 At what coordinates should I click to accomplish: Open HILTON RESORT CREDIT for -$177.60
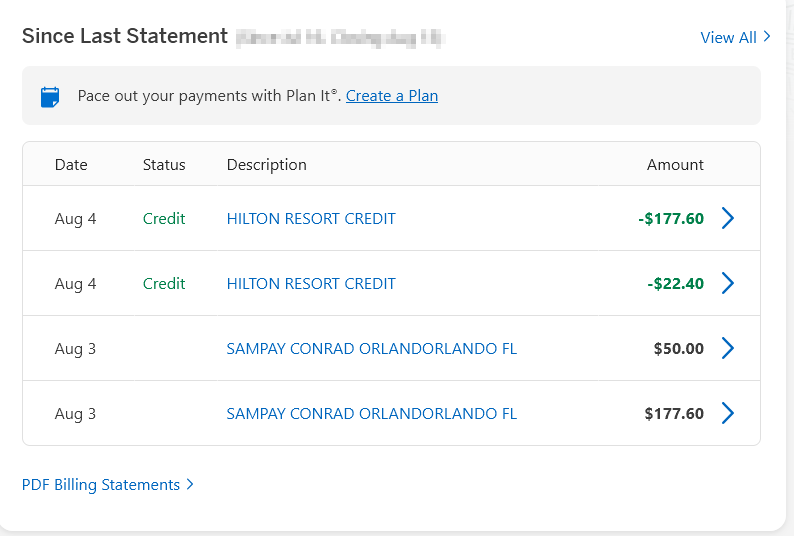click(311, 218)
